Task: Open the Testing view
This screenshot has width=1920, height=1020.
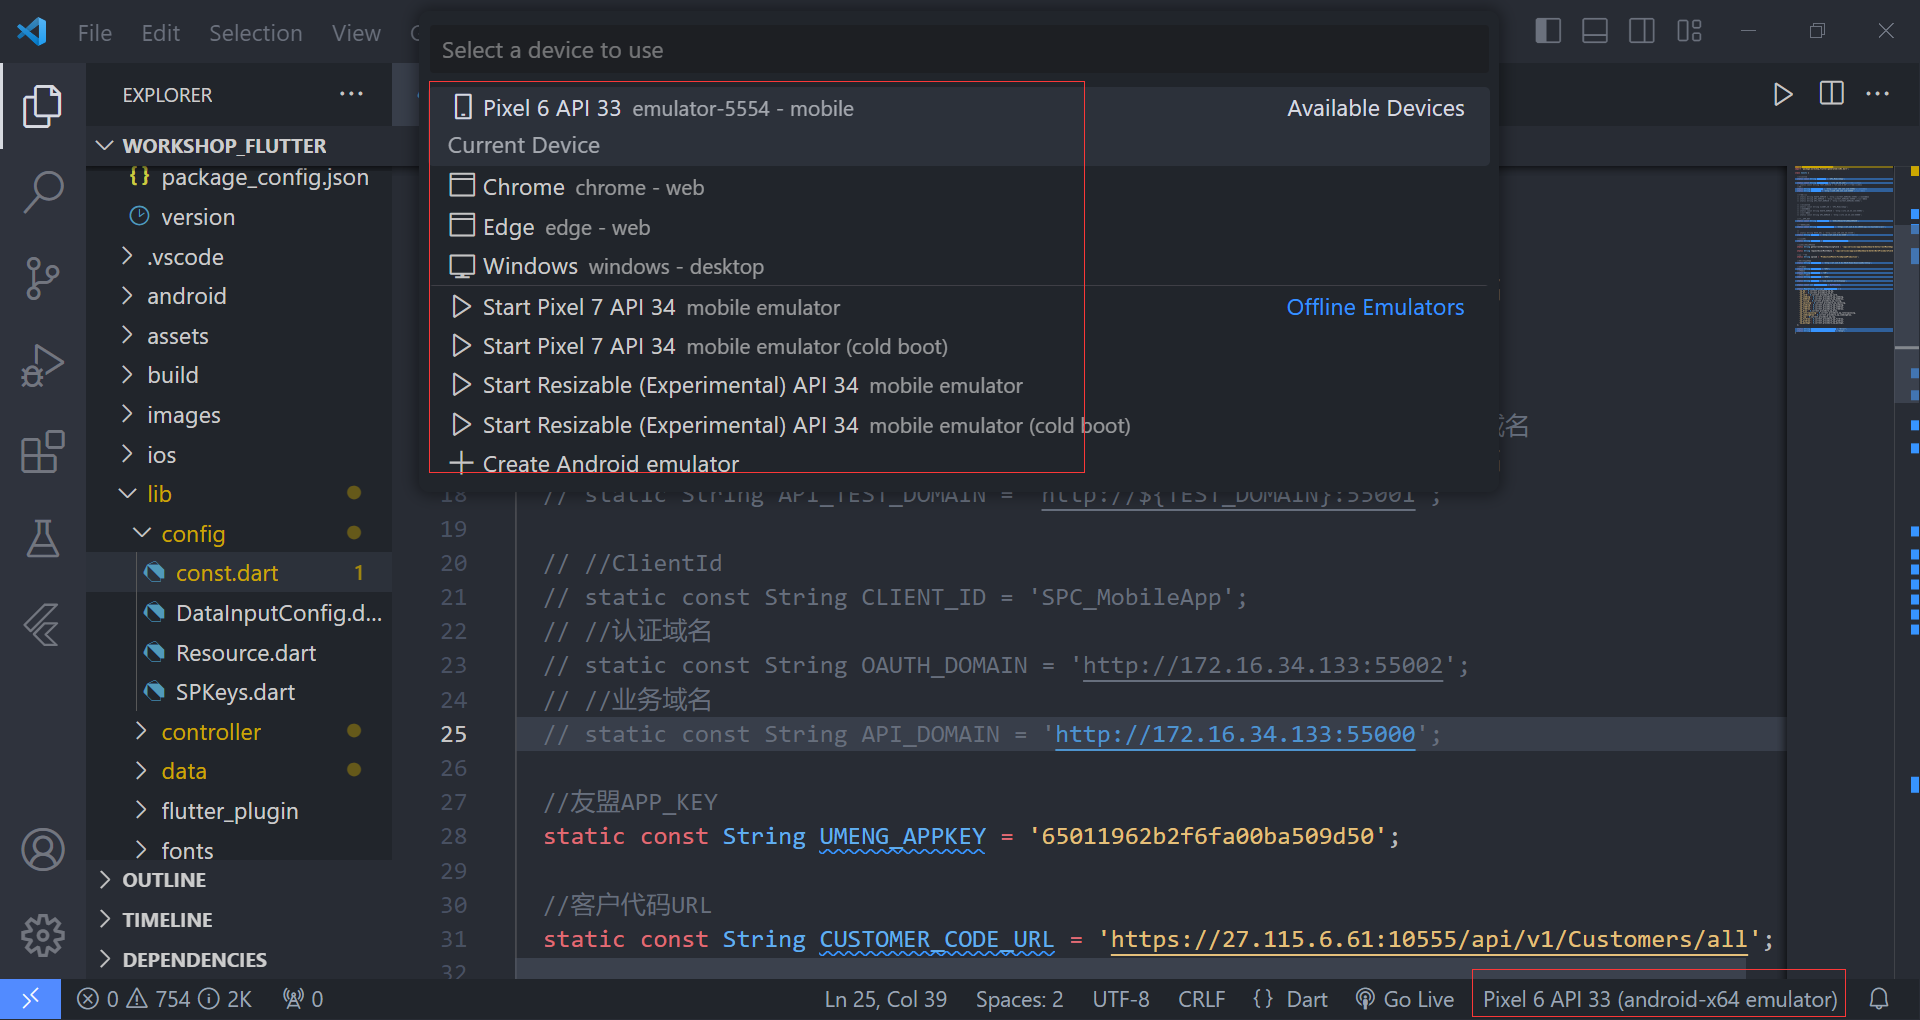Action: 42,539
